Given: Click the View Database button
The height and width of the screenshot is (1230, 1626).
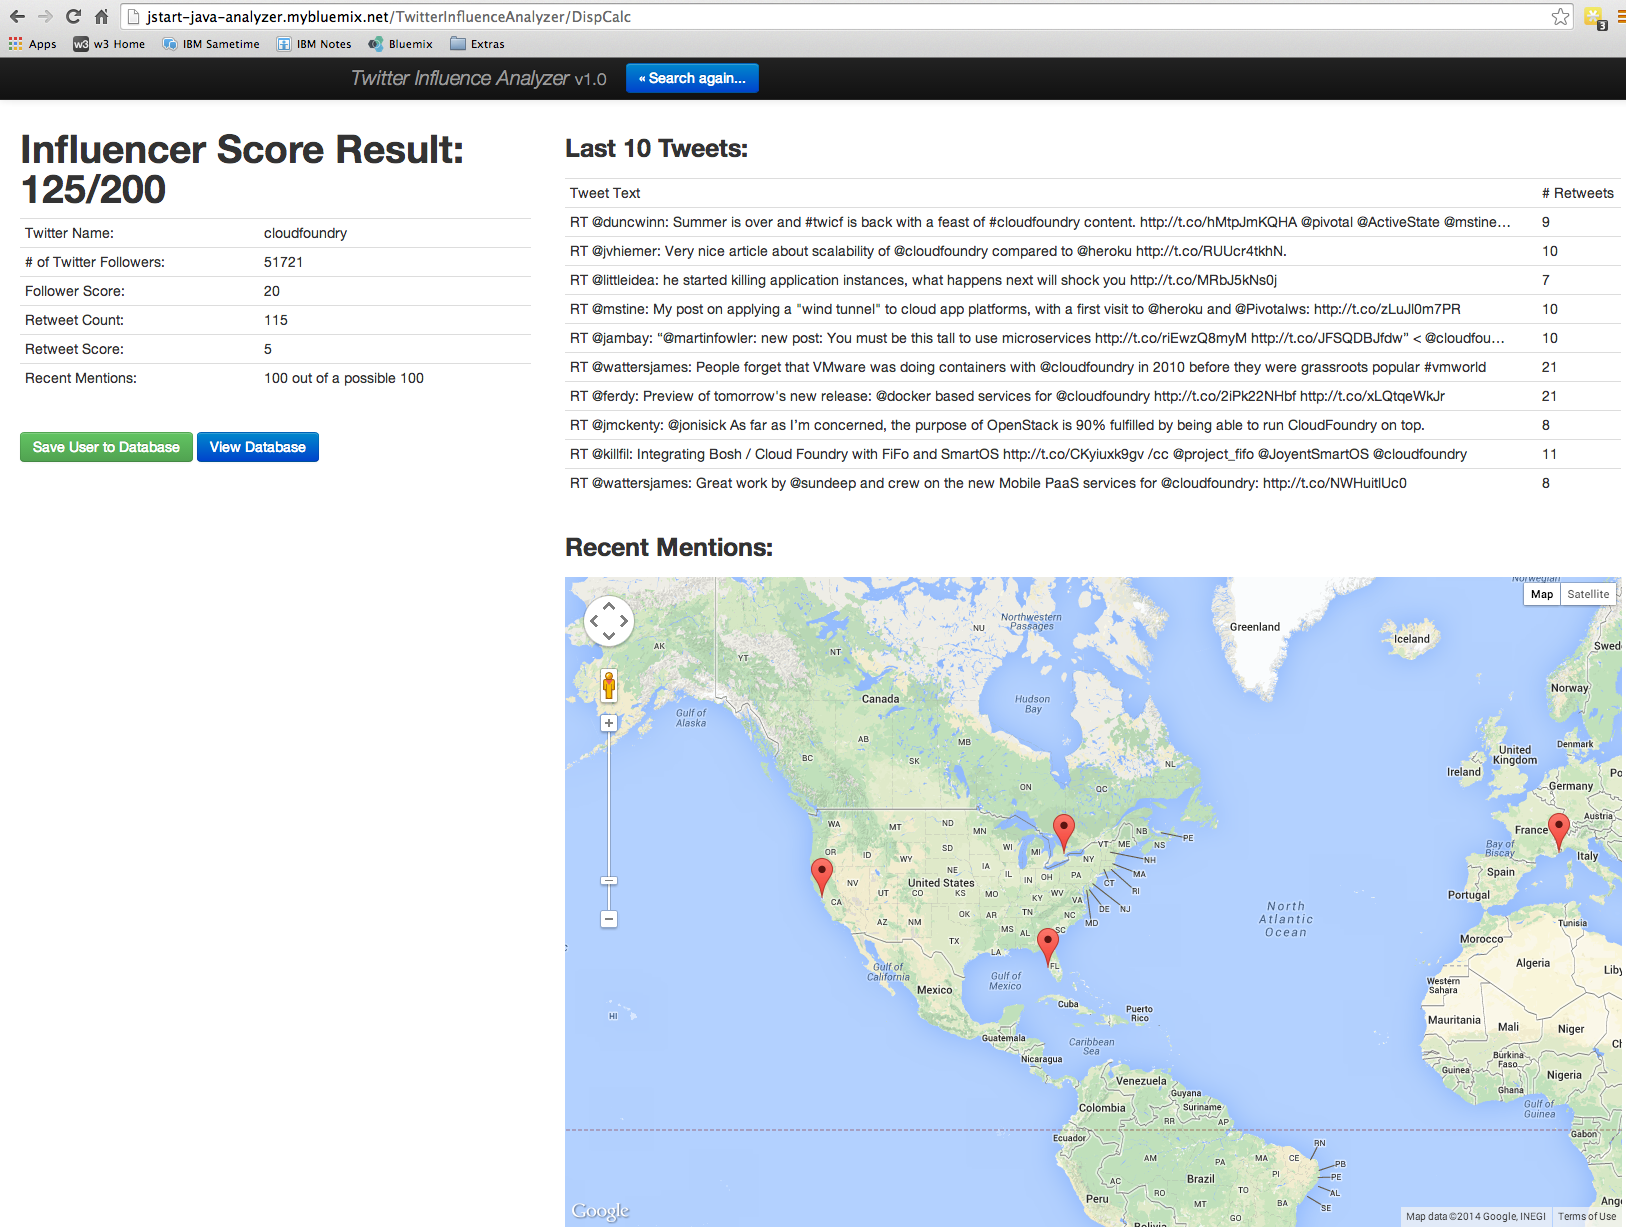Looking at the screenshot, I should (x=258, y=447).
